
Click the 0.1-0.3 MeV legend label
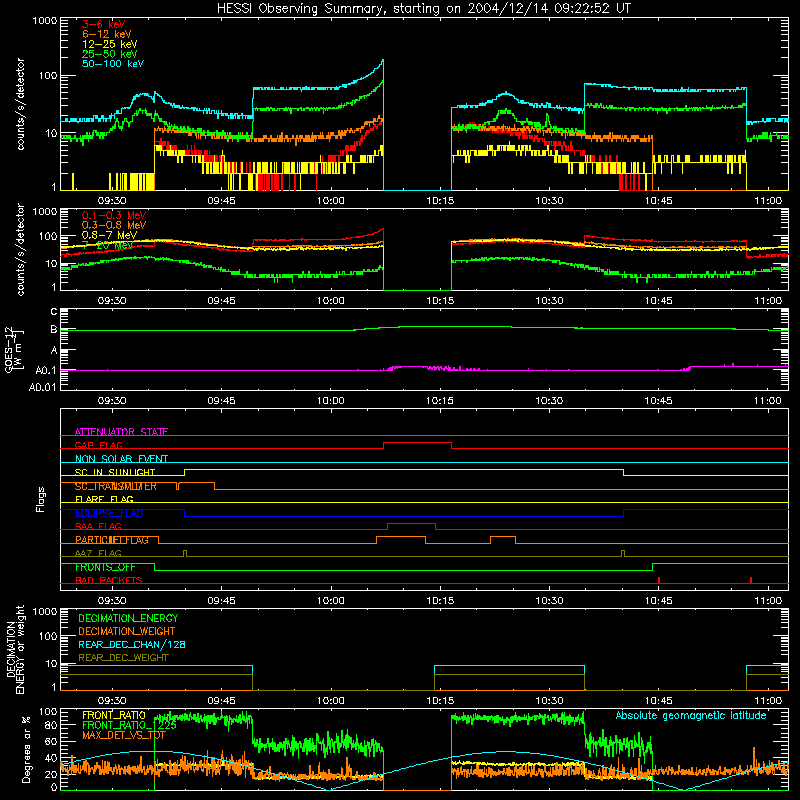[x=114, y=215]
